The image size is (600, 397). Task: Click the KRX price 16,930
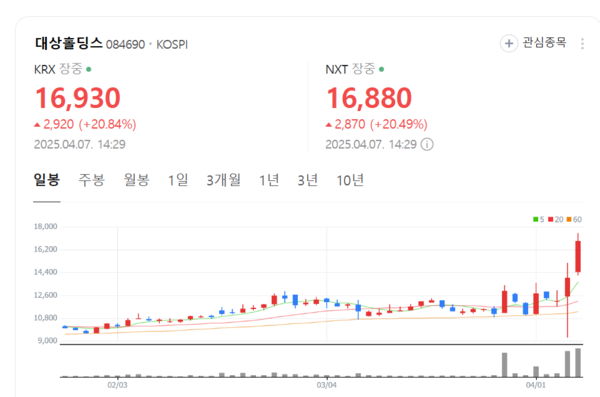[x=78, y=98]
